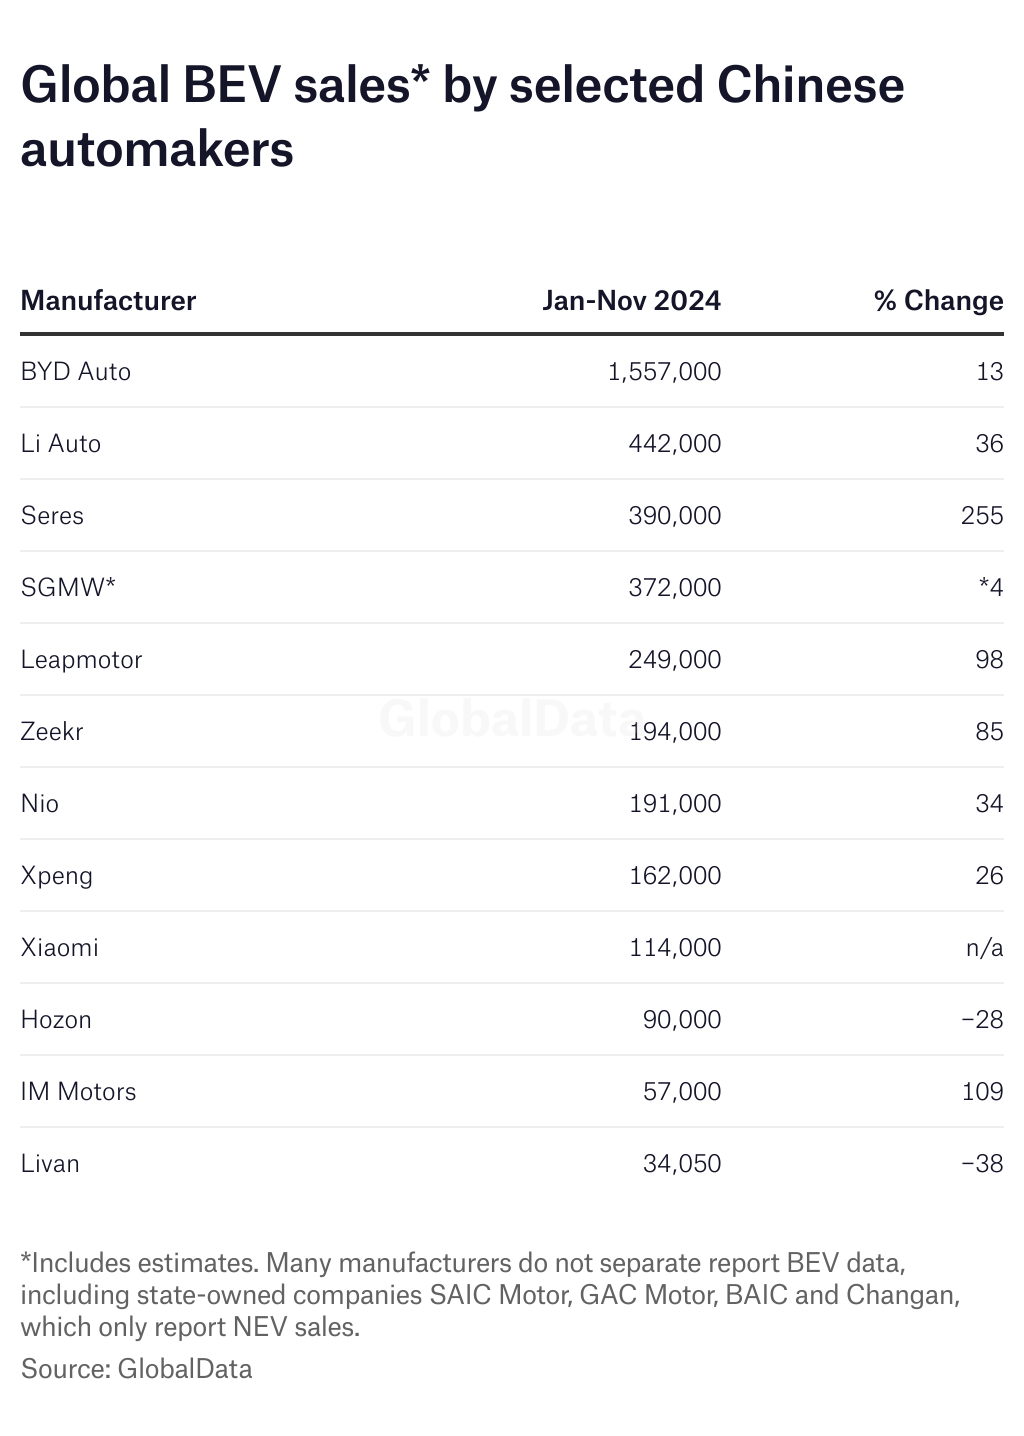Click the % Change column header
Image resolution: width=1024 pixels, height=1436 pixels.
pyautogui.click(x=938, y=301)
